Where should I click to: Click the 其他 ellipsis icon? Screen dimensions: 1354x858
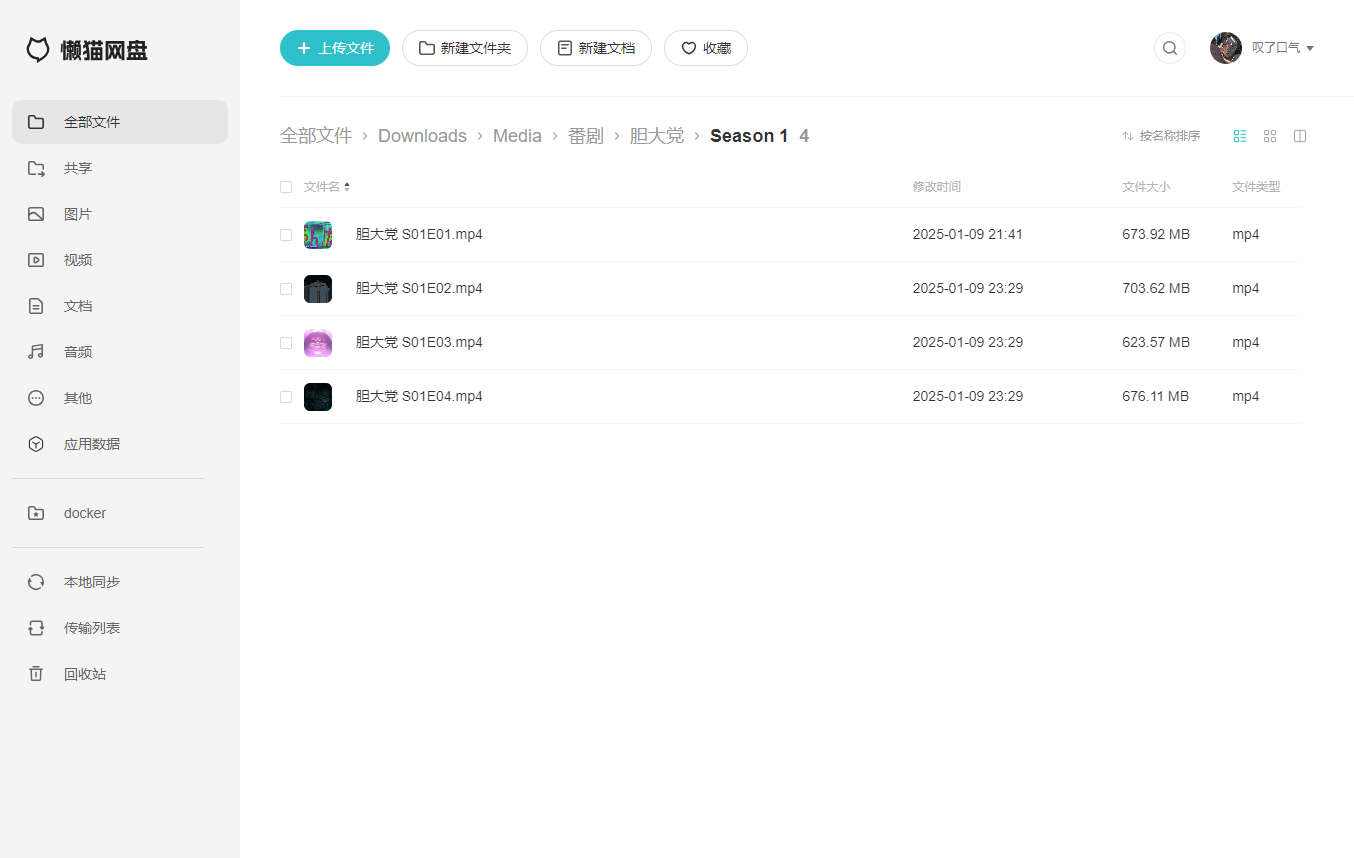point(36,398)
